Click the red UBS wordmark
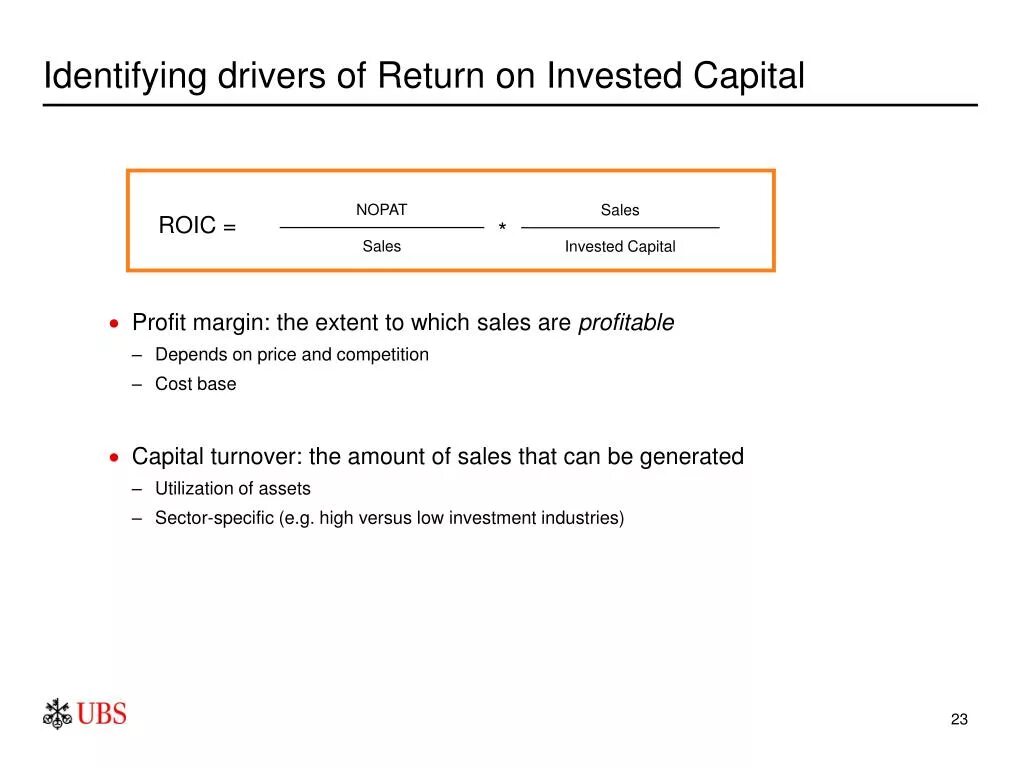 tap(102, 714)
